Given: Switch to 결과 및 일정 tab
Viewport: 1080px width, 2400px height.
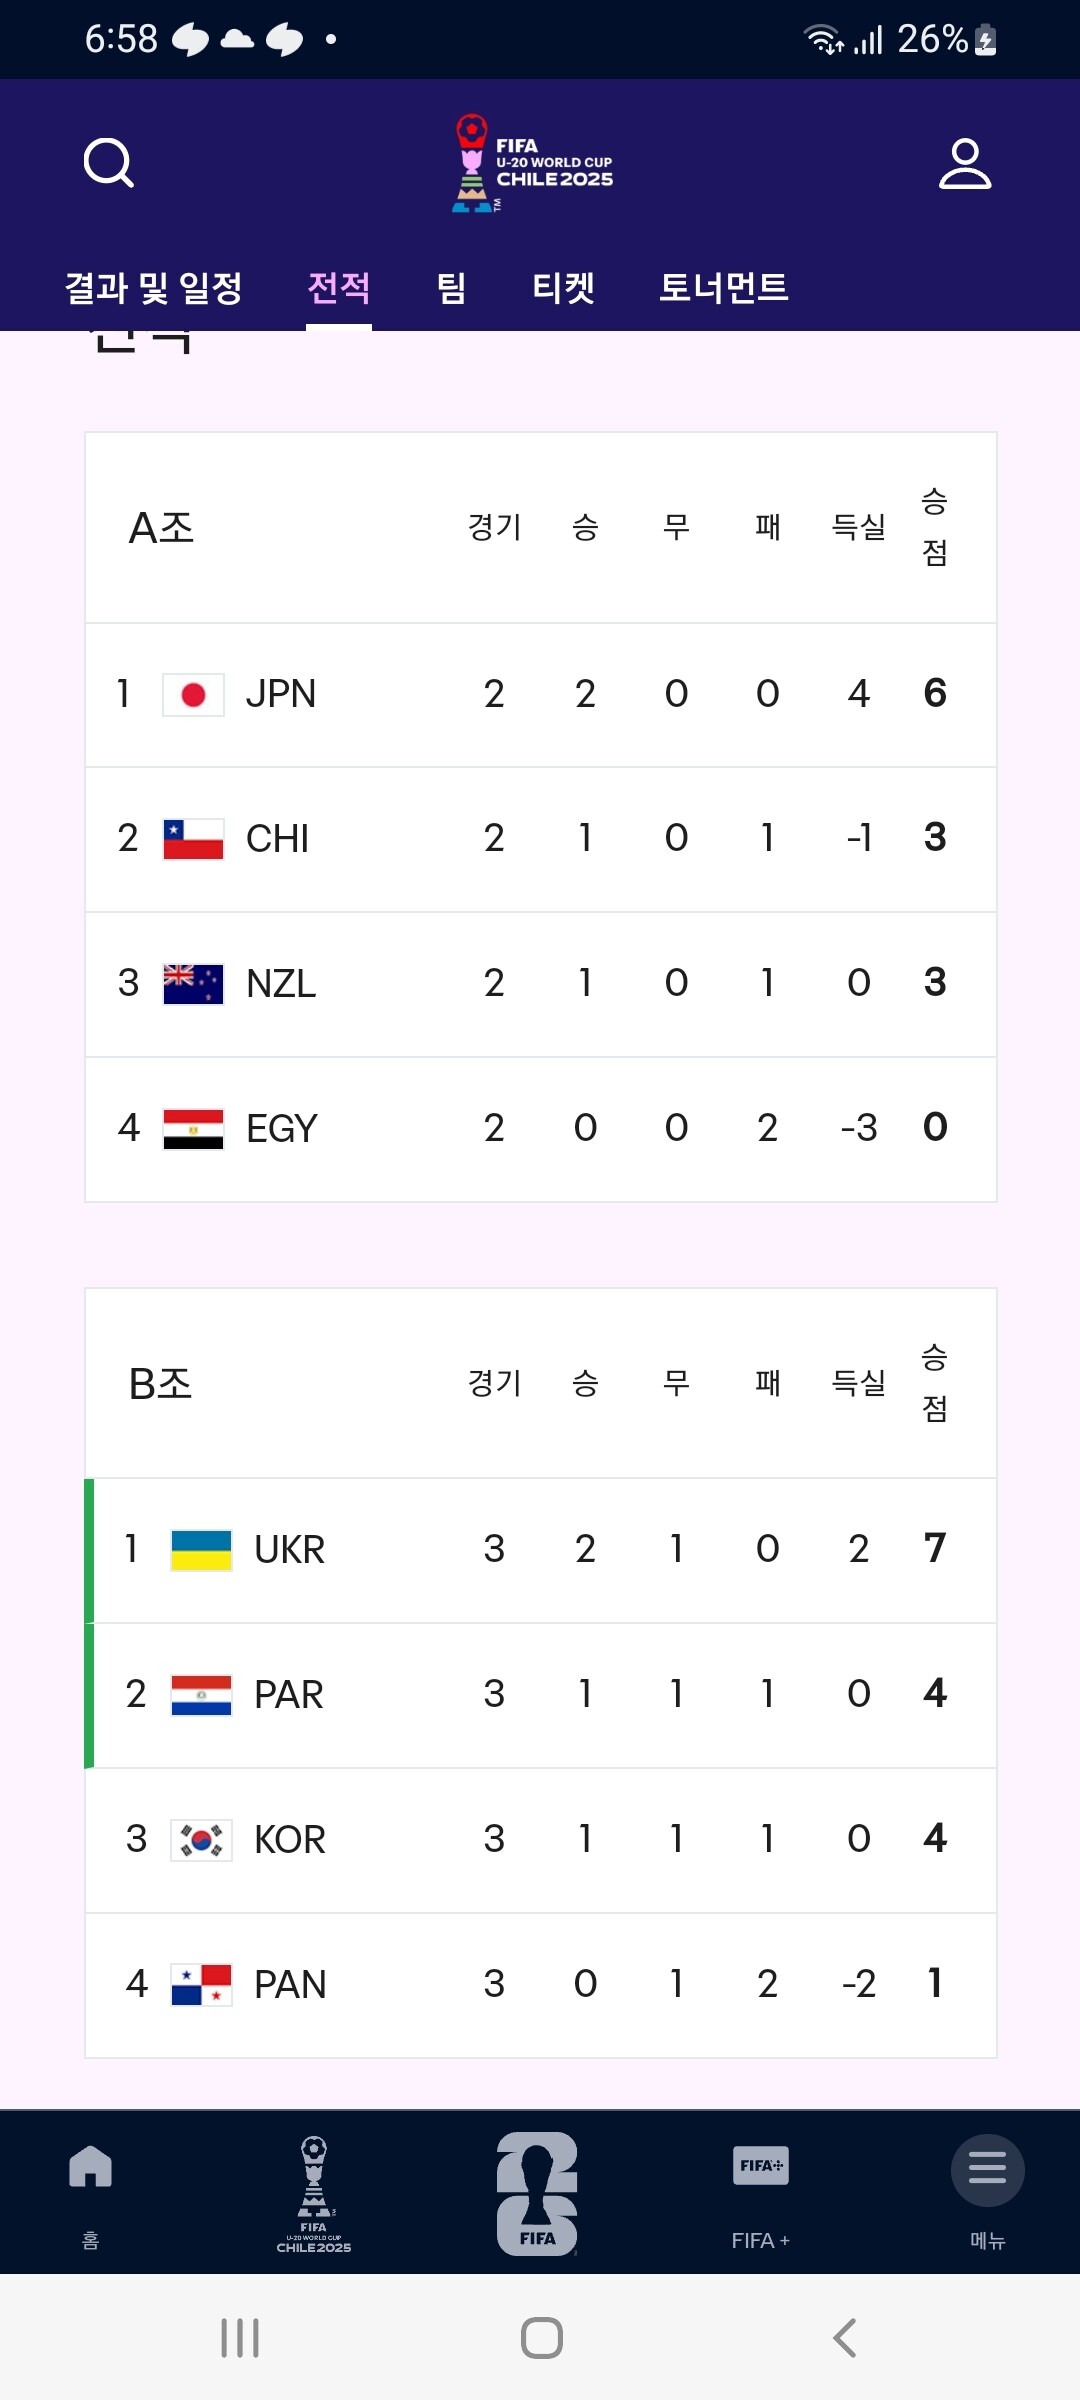Looking at the screenshot, I should [x=154, y=288].
